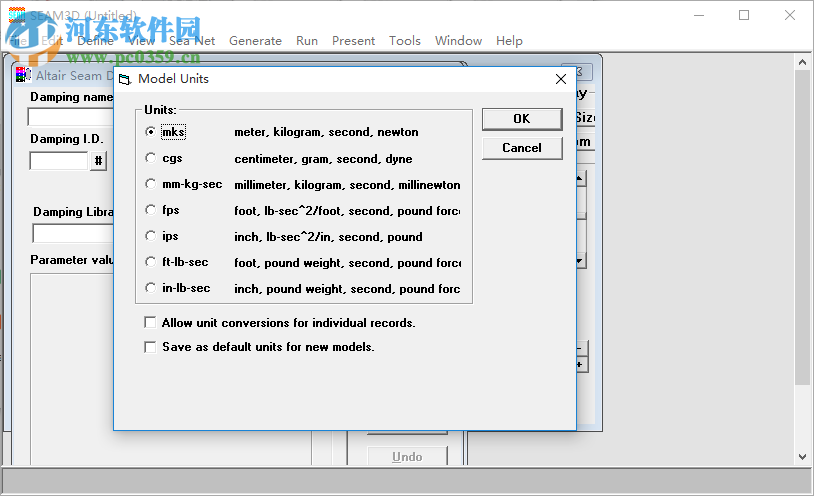Image resolution: width=814 pixels, height=496 pixels.
Task: Click the 'centimeter, gram, second, dyne' description
Action: pyautogui.click(x=323, y=159)
